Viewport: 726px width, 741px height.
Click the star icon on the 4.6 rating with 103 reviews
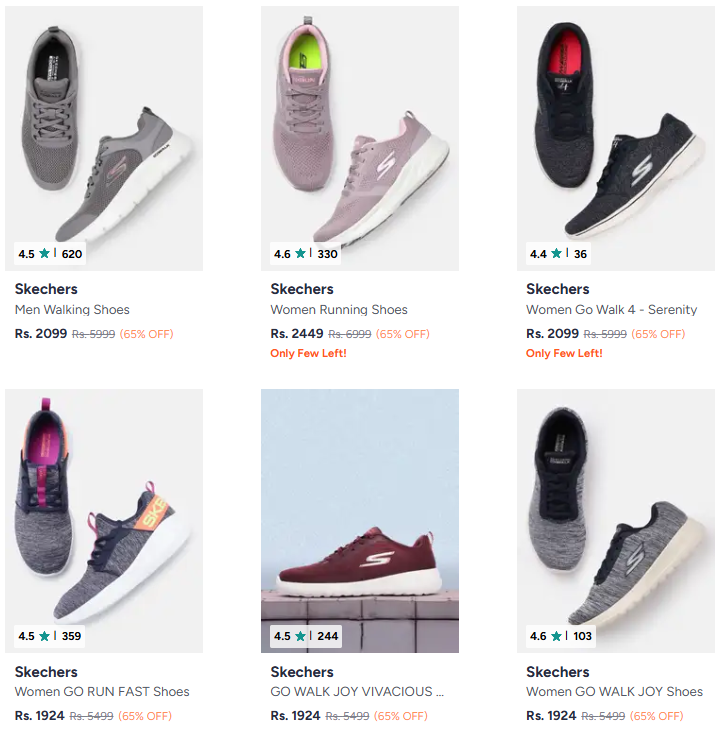[556, 636]
